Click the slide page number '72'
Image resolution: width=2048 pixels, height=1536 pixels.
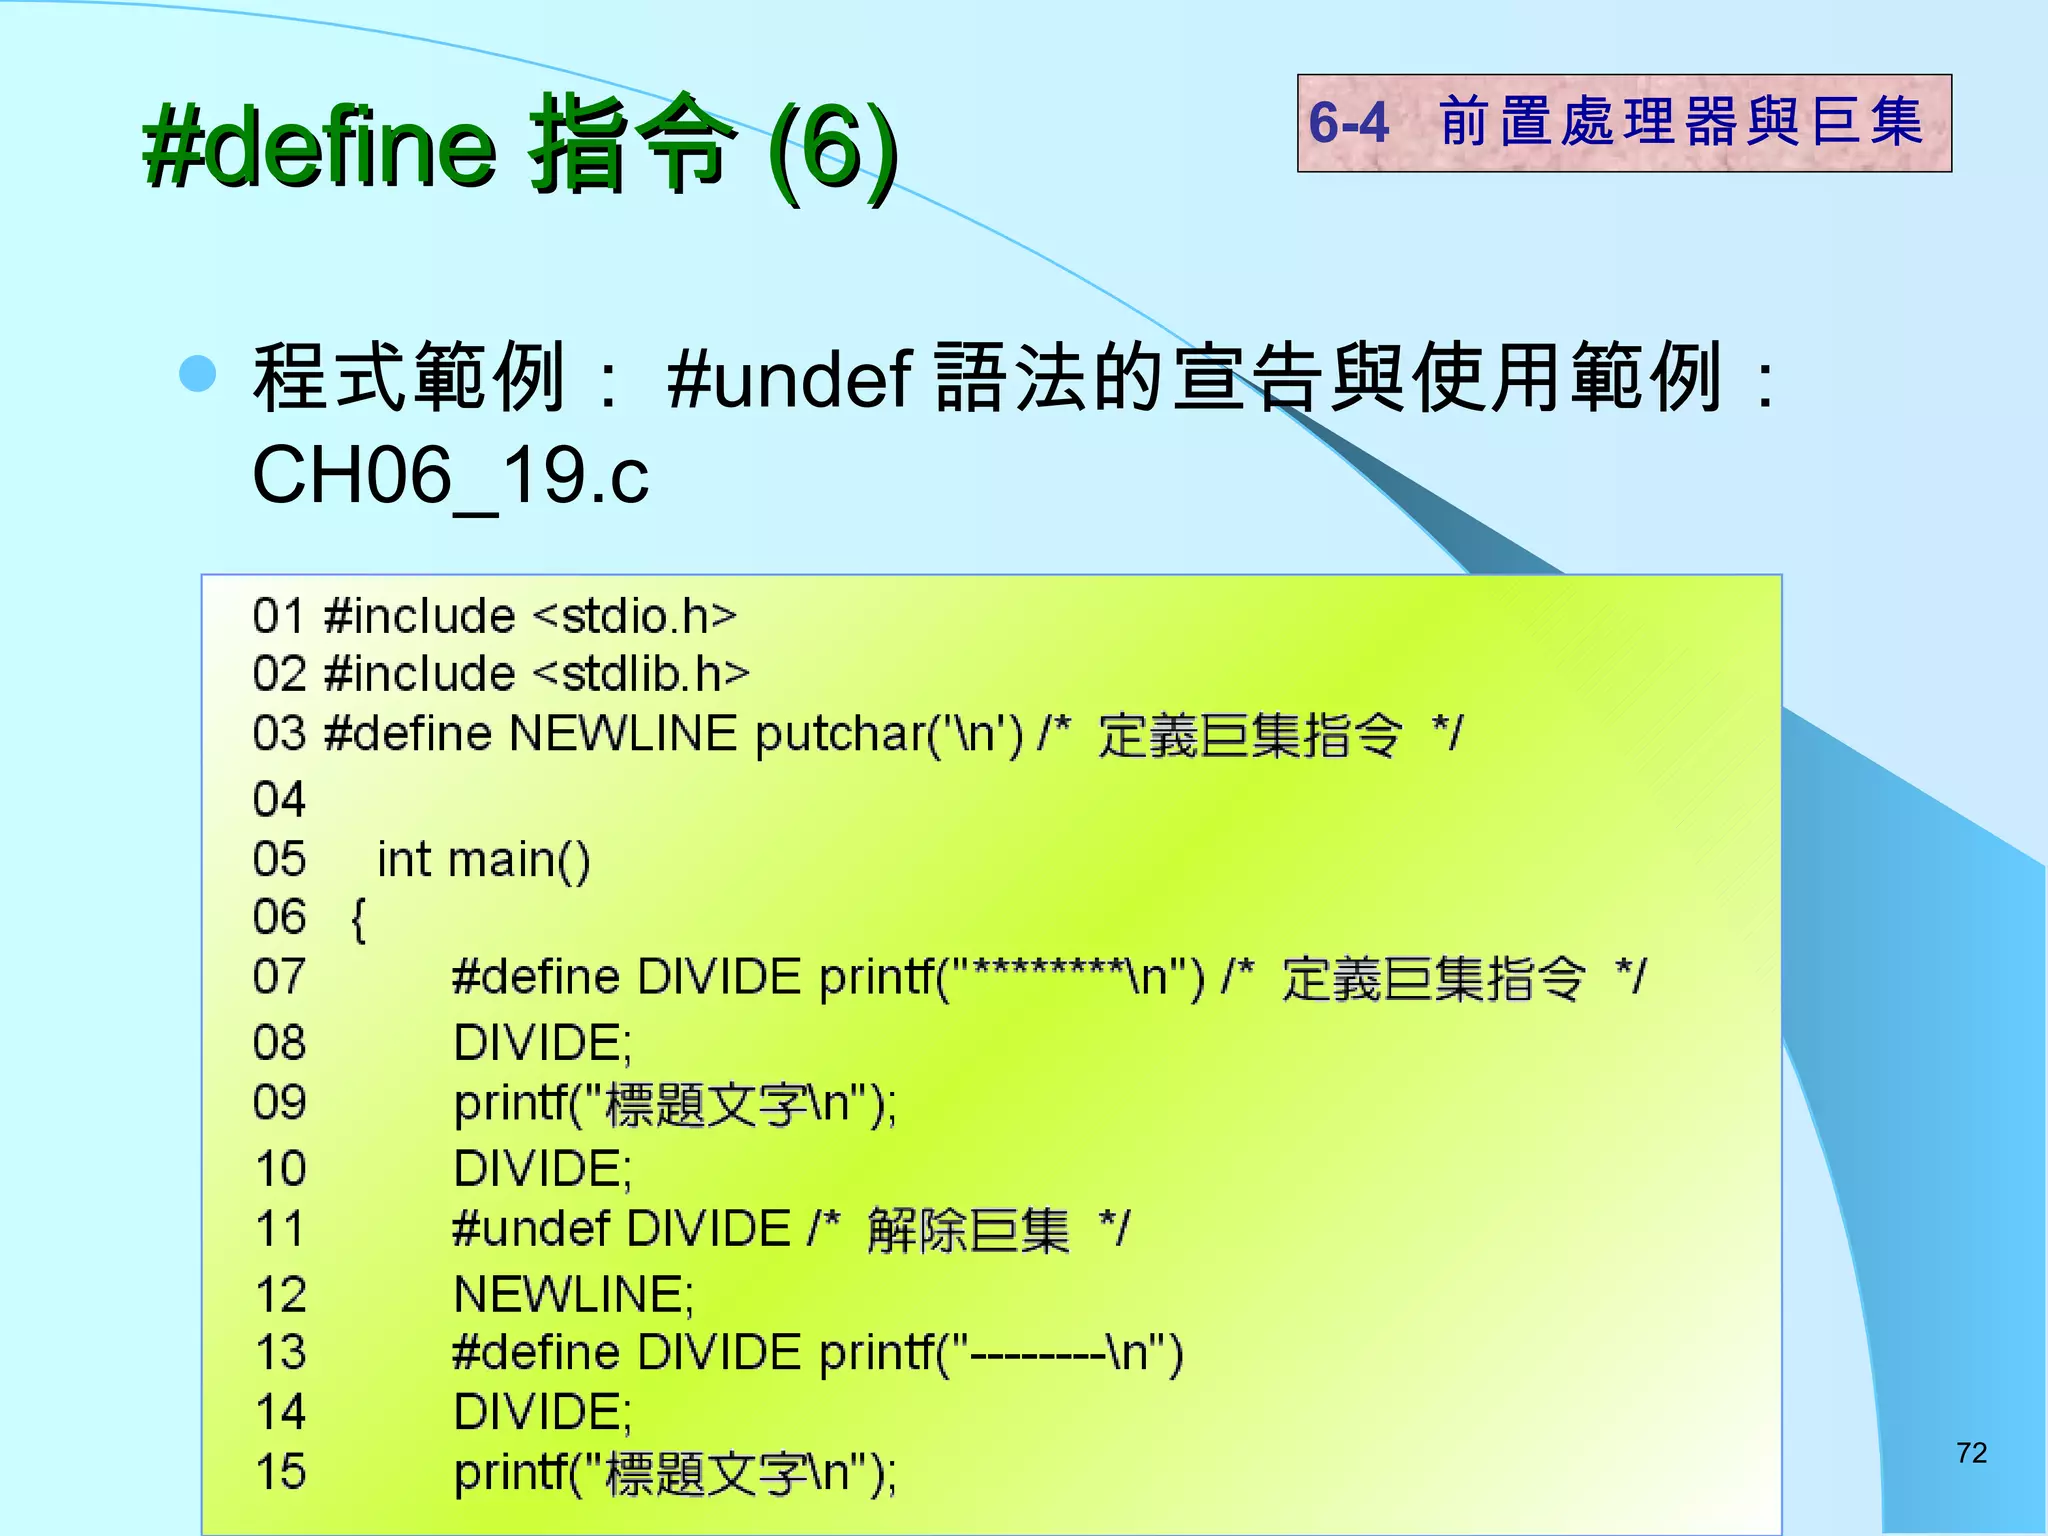tap(1972, 1453)
